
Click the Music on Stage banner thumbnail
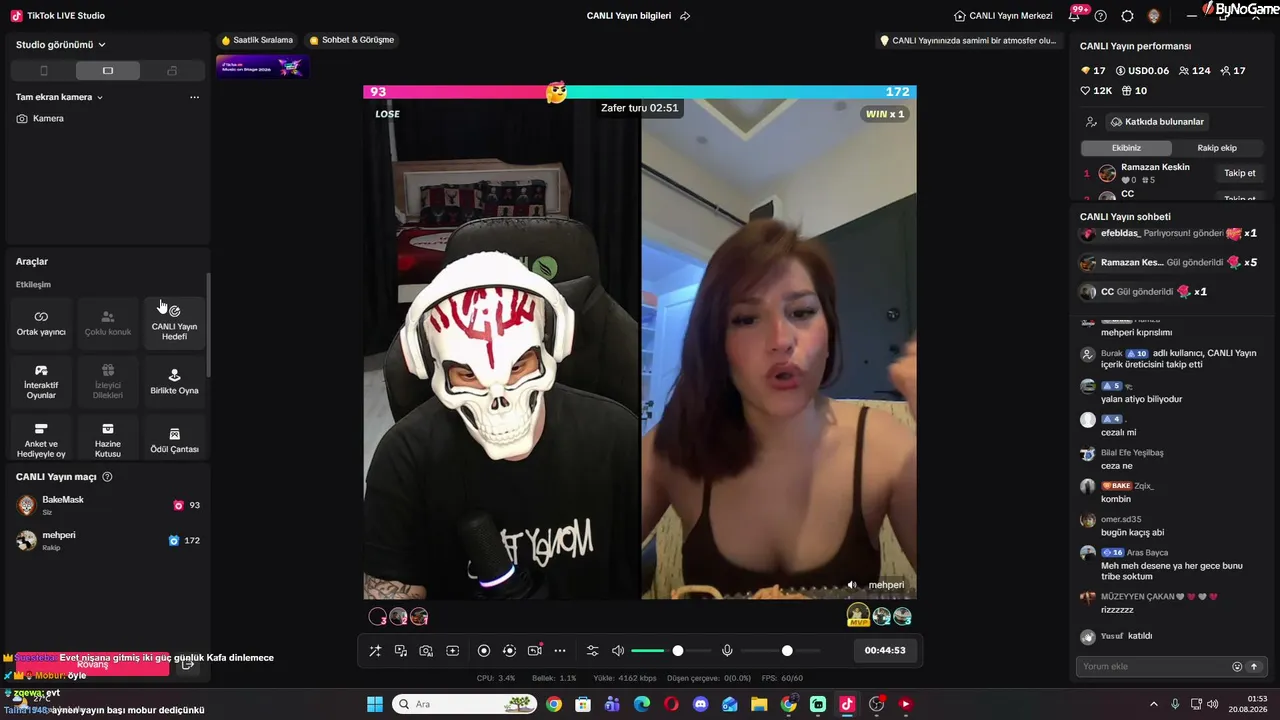click(x=261, y=67)
